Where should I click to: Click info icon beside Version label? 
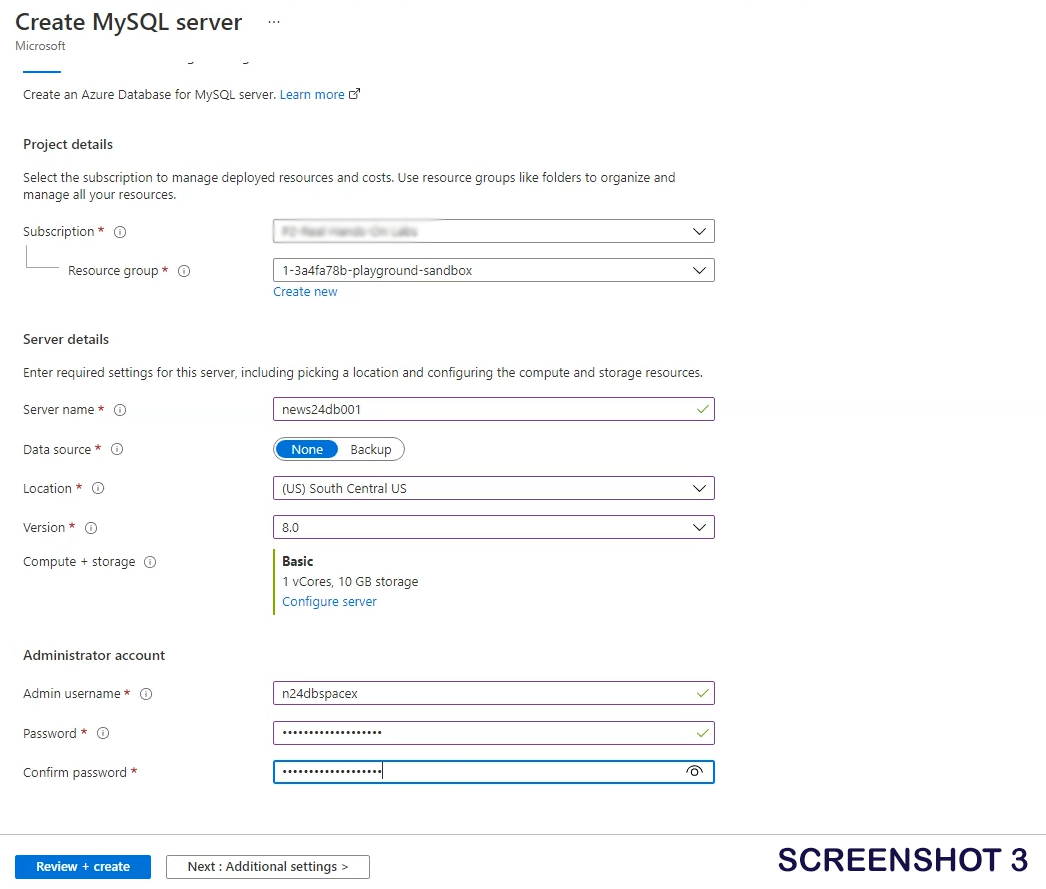pos(91,528)
